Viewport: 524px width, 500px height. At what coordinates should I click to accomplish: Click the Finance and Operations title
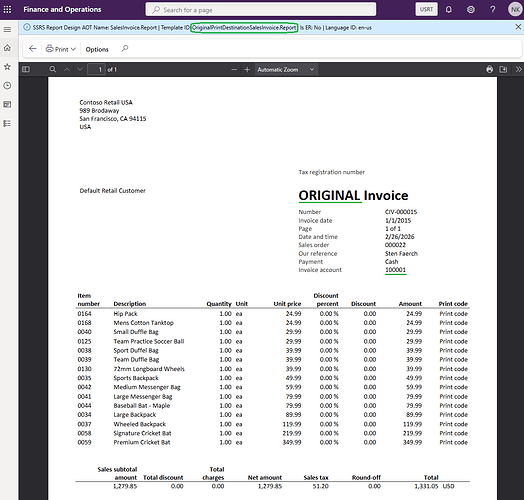tap(62, 9)
